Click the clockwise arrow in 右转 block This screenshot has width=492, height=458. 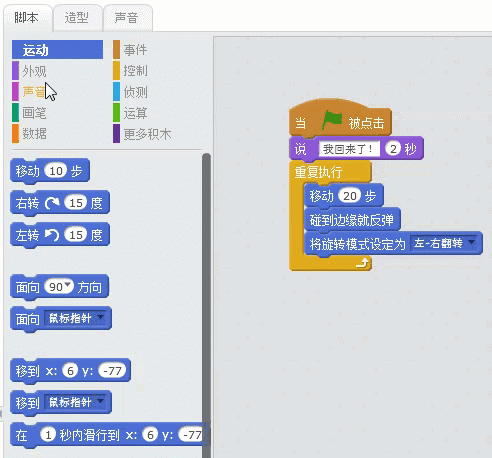(x=52, y=203)
